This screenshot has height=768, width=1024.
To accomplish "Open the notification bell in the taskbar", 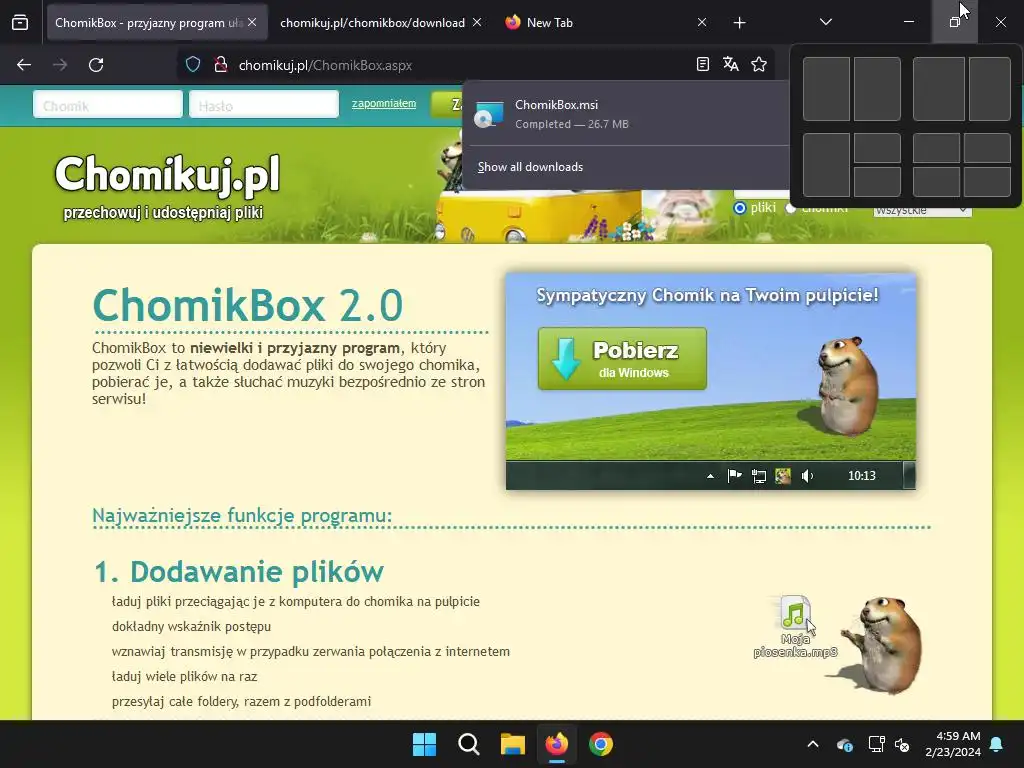I will [997, 744].
